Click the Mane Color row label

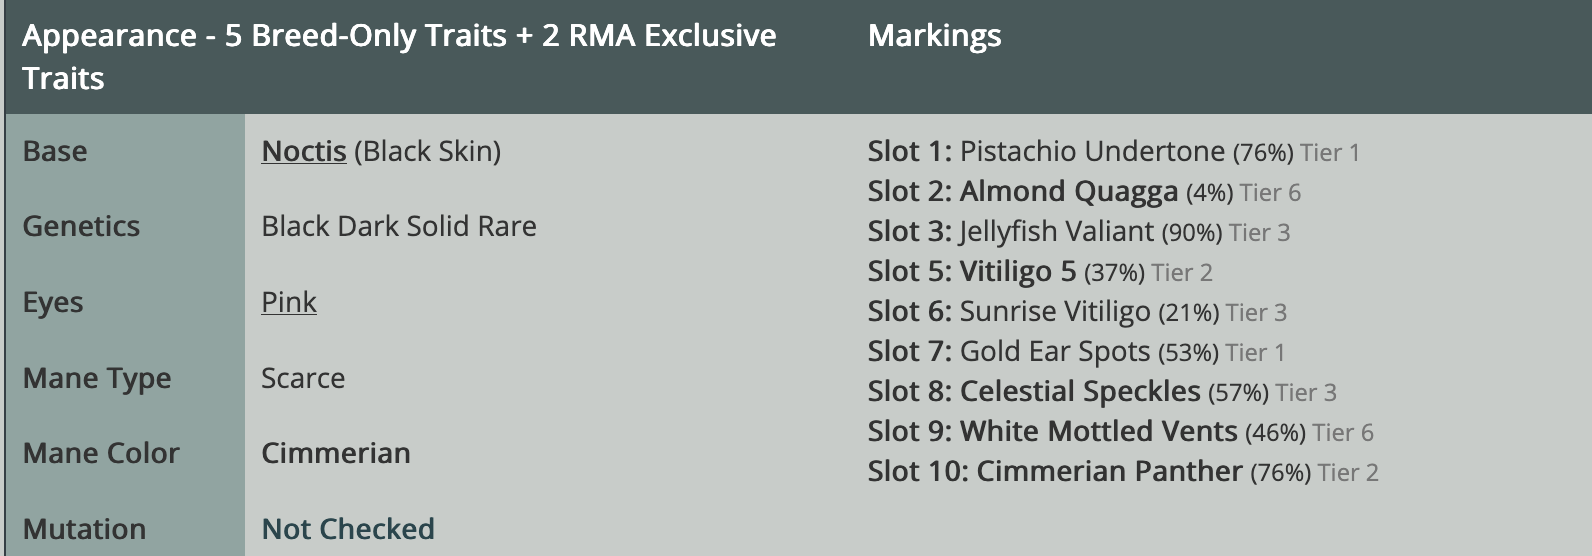coord(101,453)
